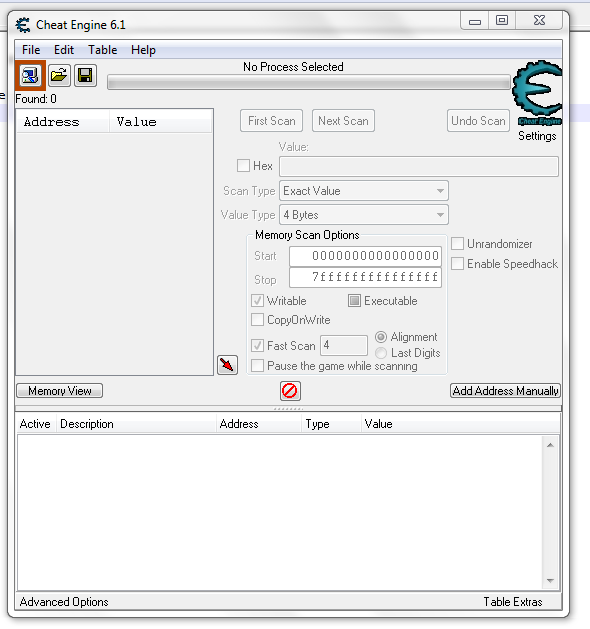This screenshot has width=590, height=629.
Task: Open a cheat table file icon
Action: point(59,75)
